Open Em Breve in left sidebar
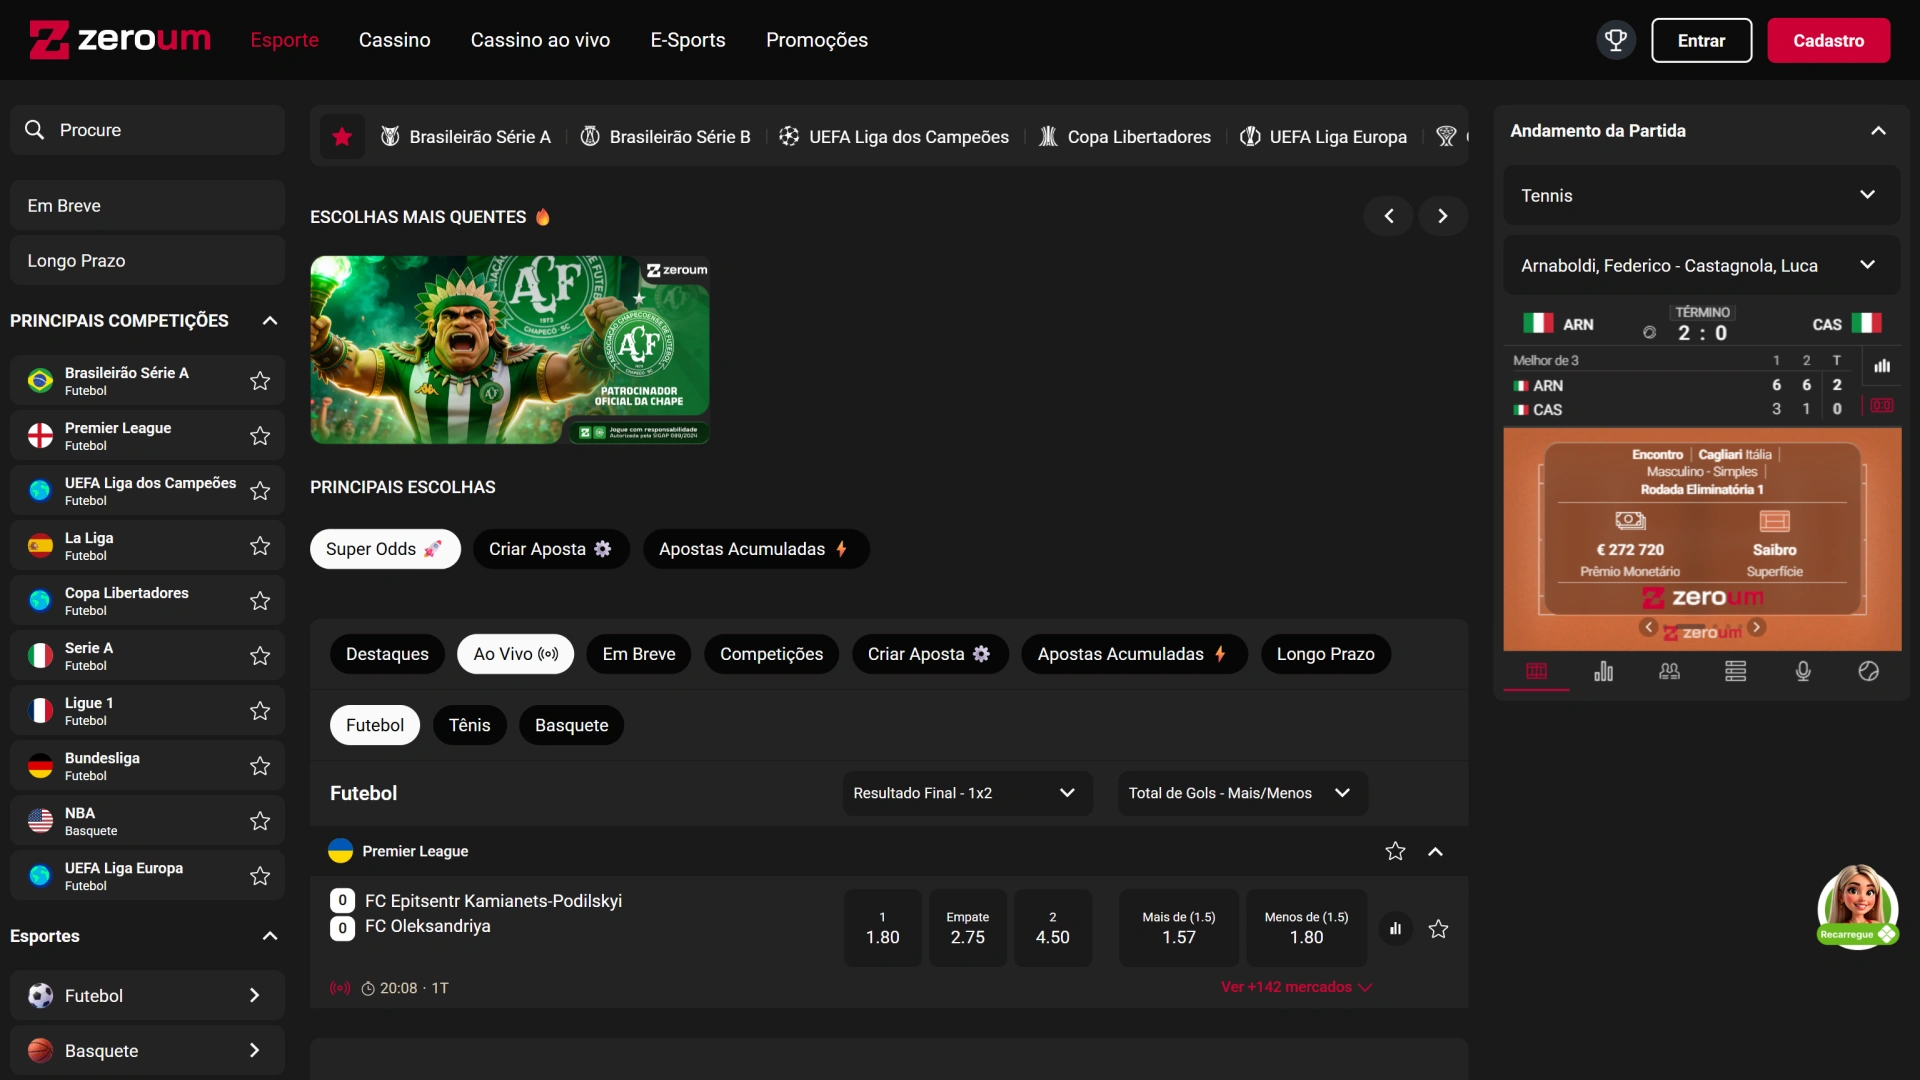Screen dimensions: 1920x1080 147,205
